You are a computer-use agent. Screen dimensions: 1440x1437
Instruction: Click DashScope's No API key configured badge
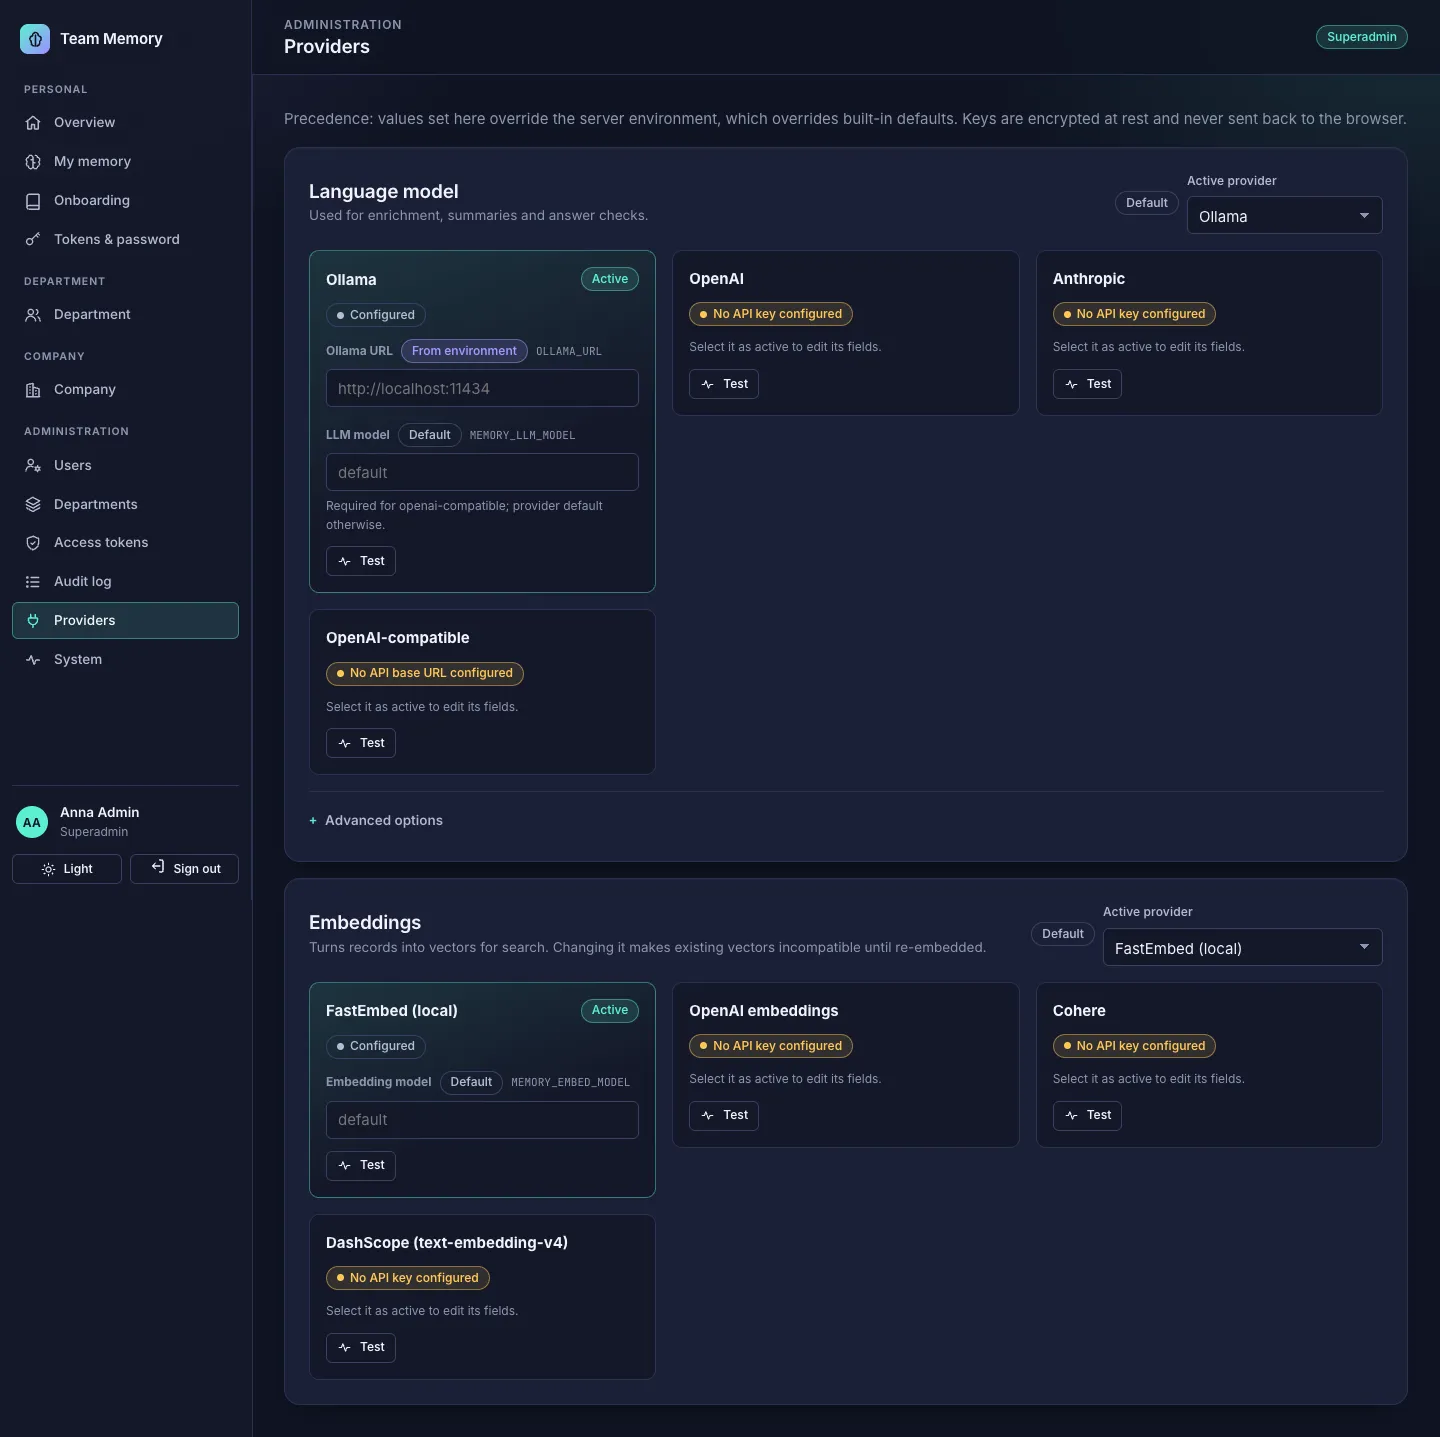(x=408, y=1278)
